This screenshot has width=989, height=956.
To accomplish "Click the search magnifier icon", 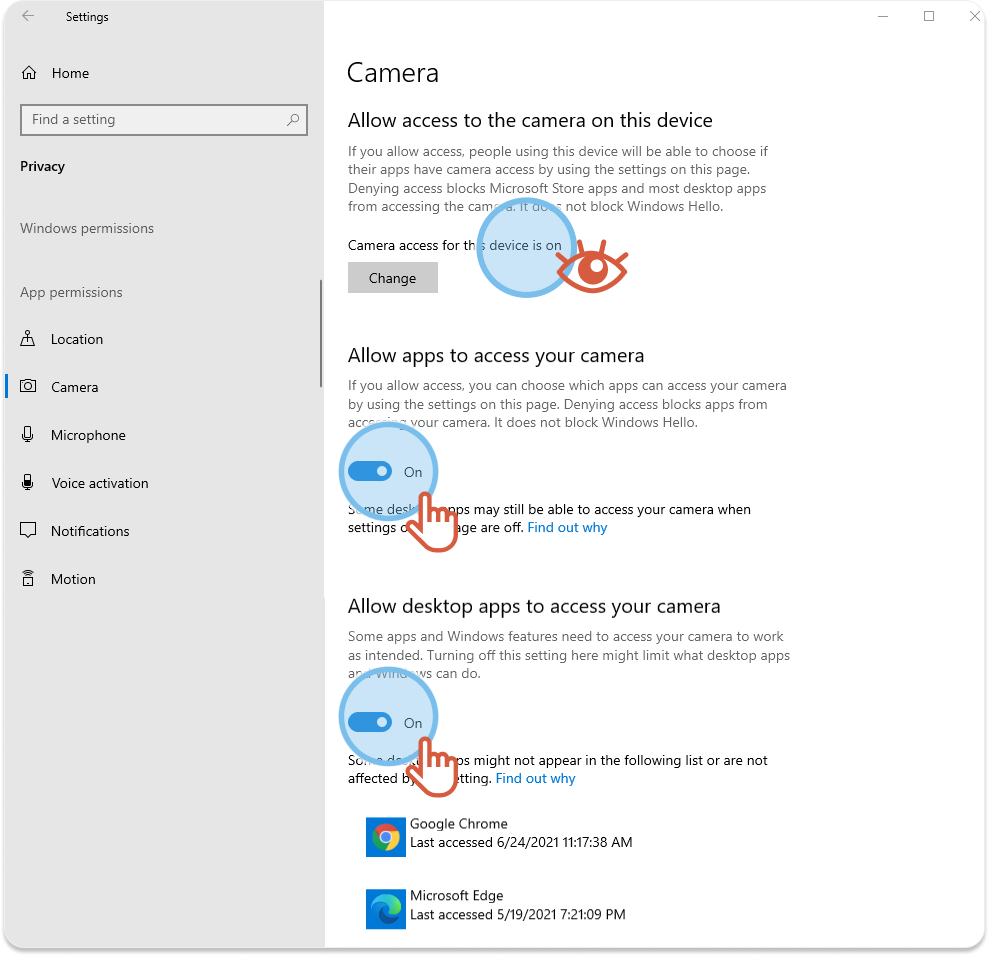I will pos(293,120).
